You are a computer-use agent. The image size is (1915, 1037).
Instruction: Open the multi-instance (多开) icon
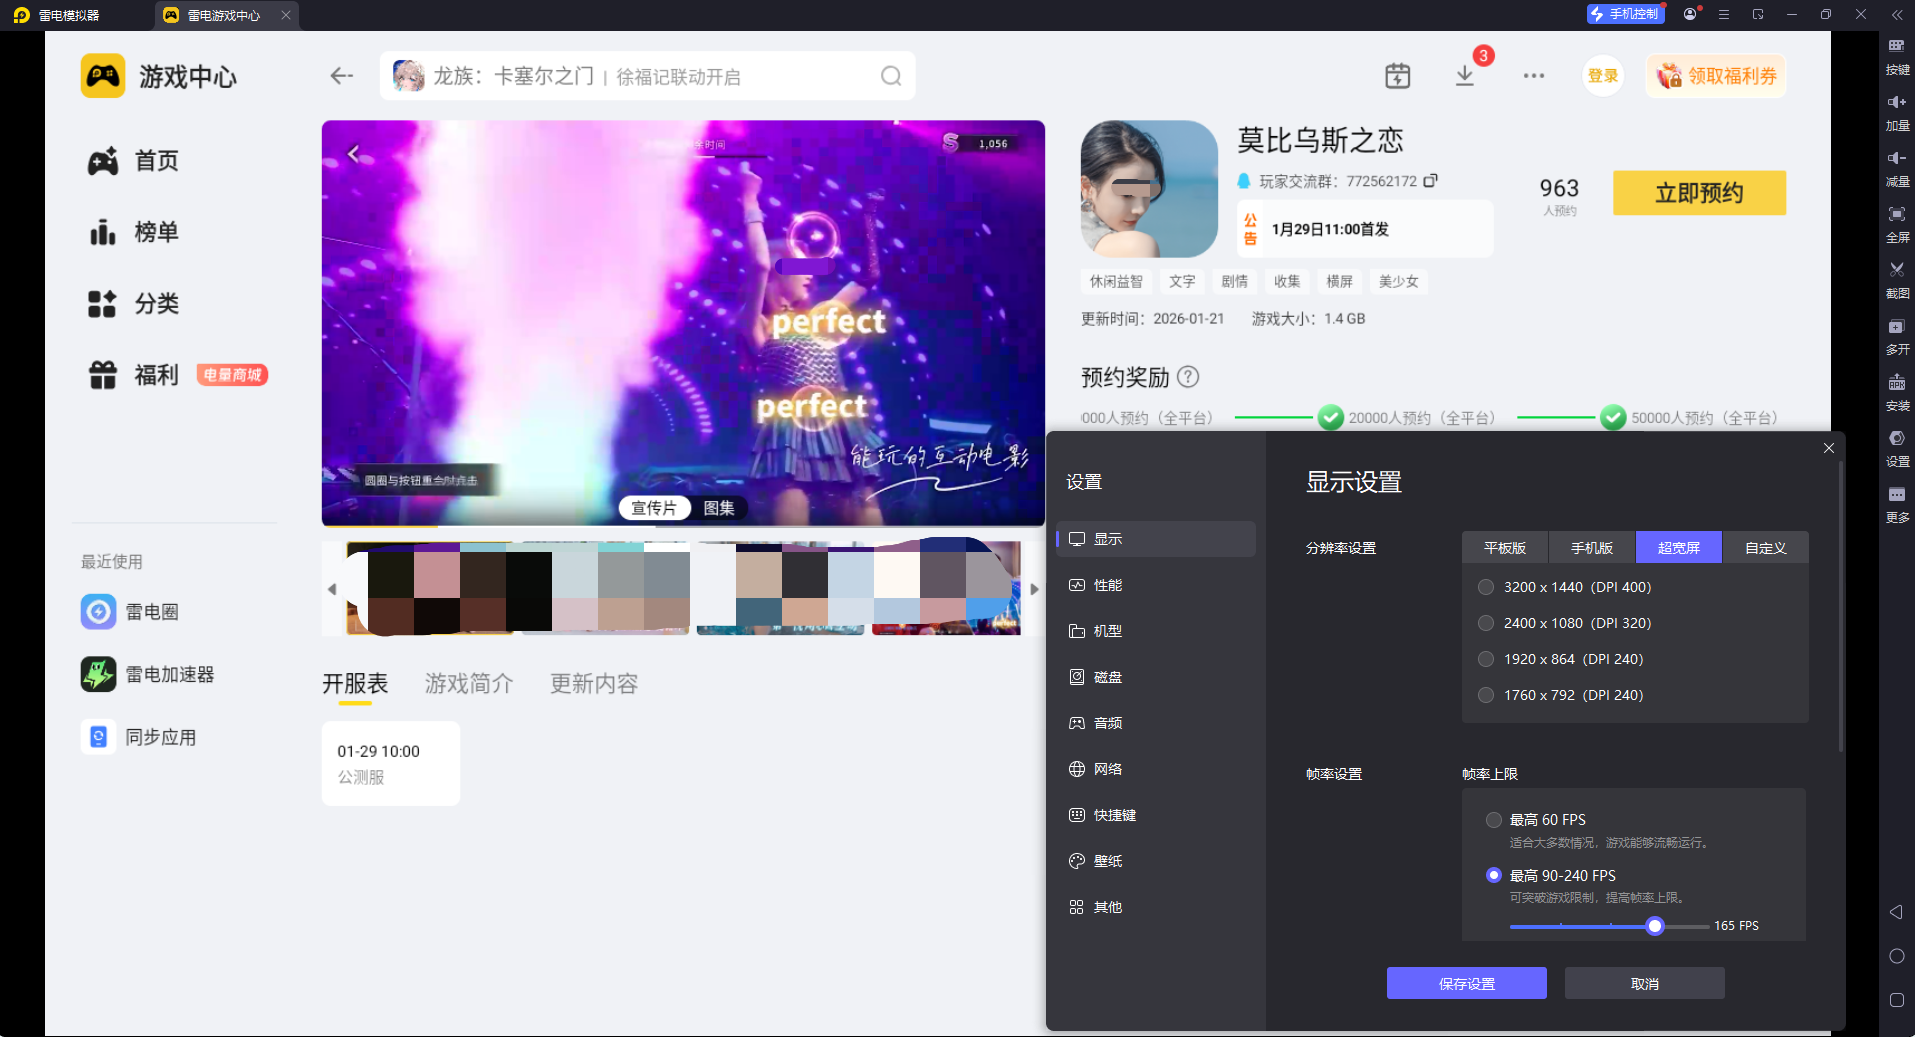pyautogui.click(x=1896, y=327)
